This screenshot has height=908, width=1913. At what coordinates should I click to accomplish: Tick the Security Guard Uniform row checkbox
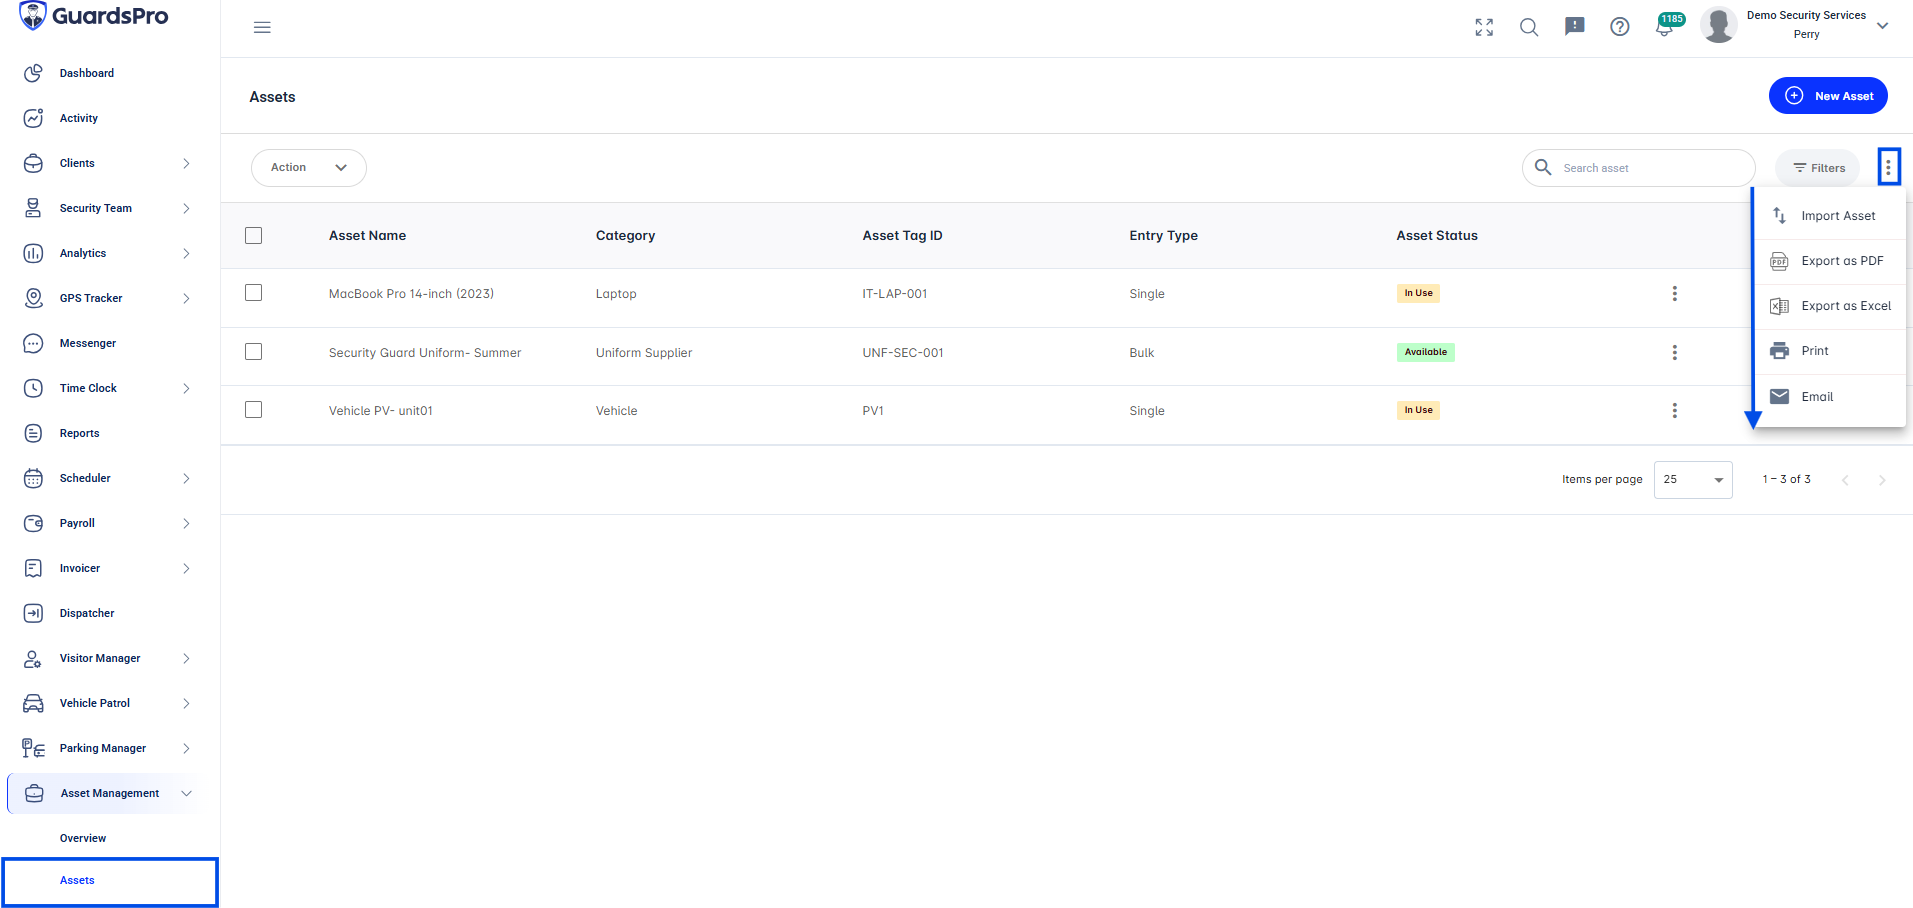click(x=254, y=352)
